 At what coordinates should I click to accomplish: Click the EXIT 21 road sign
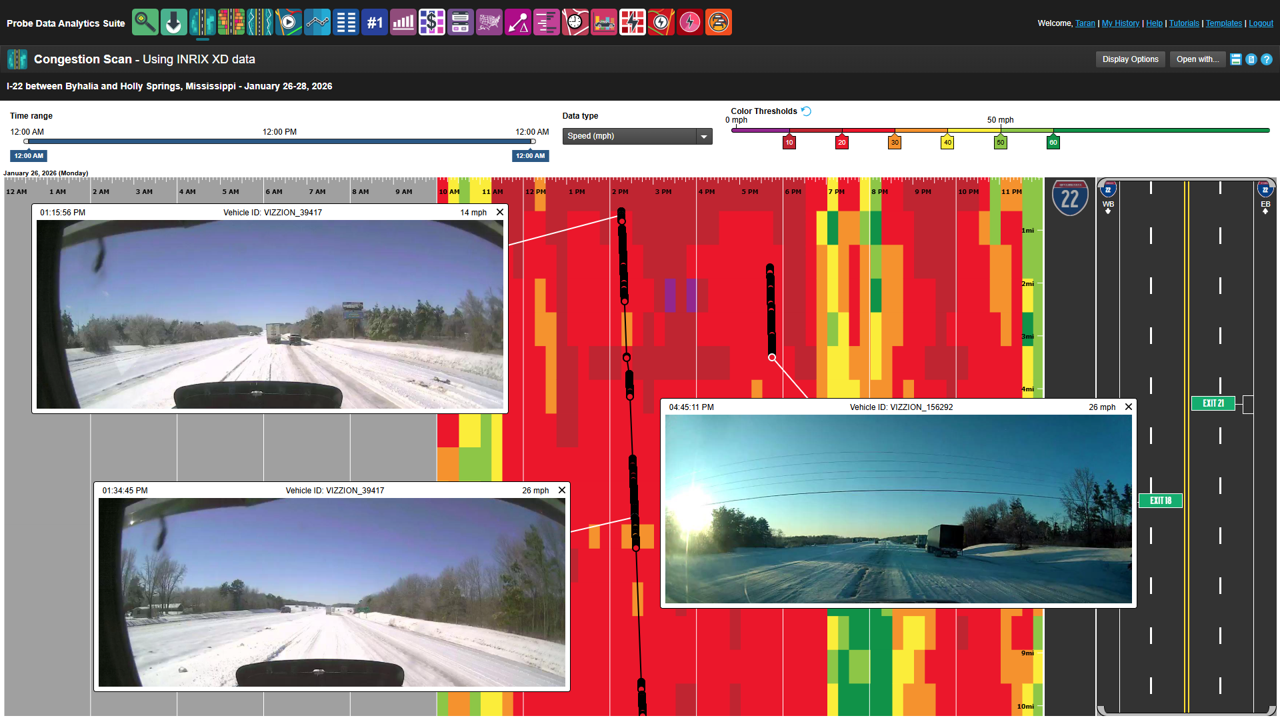[x=1213, y=403]
